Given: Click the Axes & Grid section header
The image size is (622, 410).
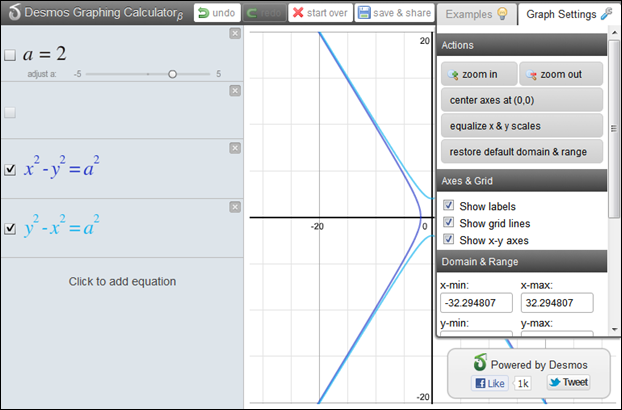Looking at the screenshot, I should (x=522, y=181).
